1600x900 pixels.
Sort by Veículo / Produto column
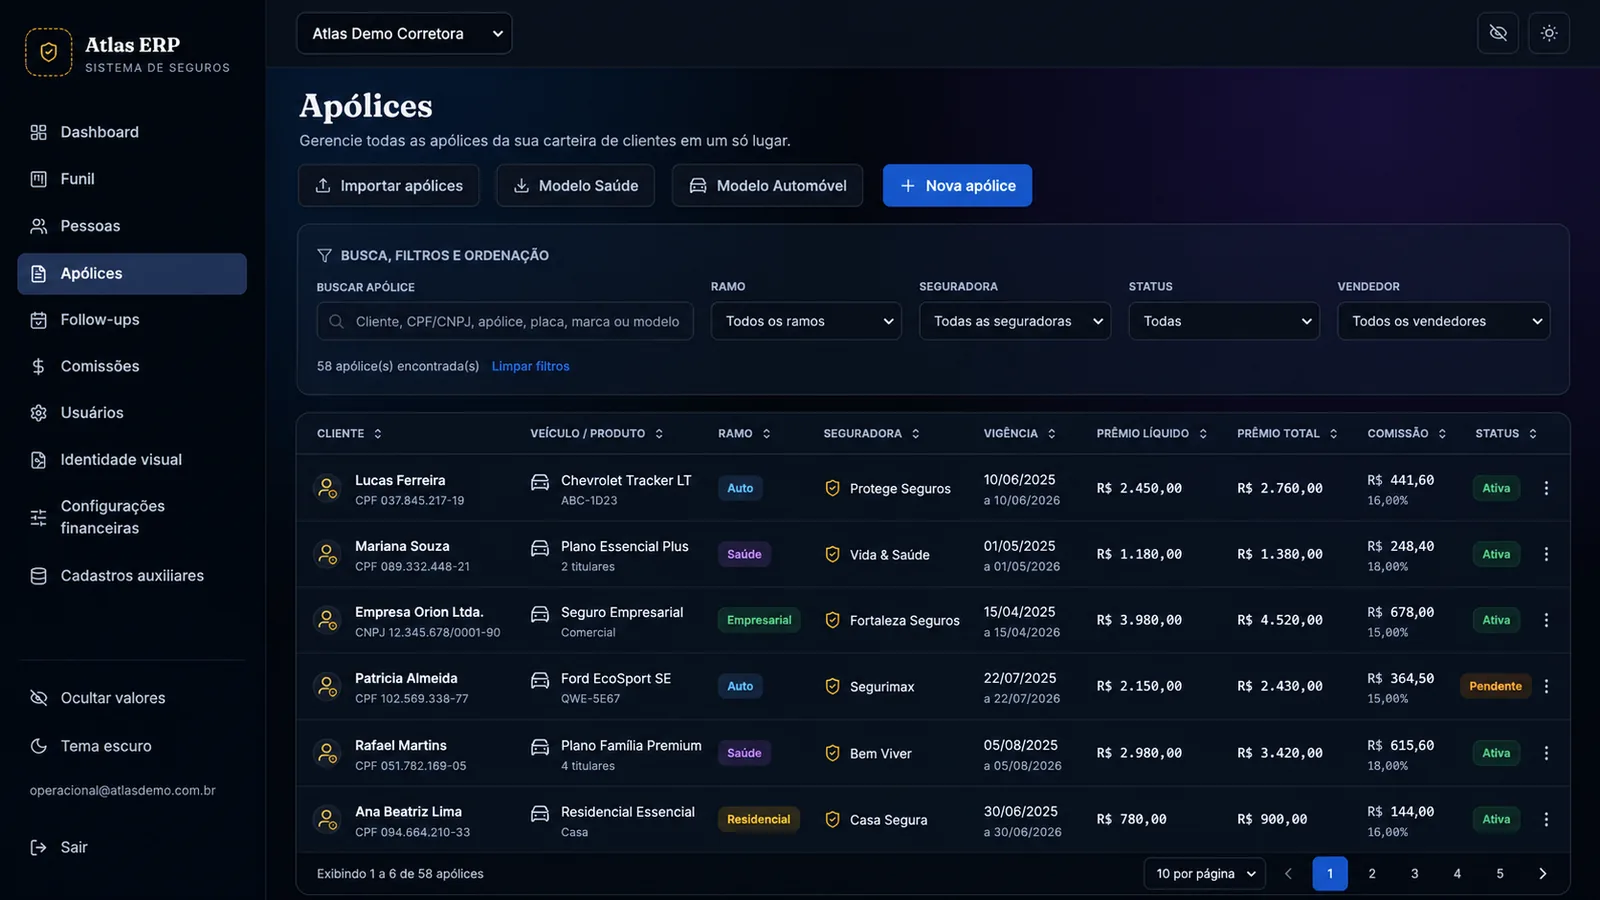597,433
